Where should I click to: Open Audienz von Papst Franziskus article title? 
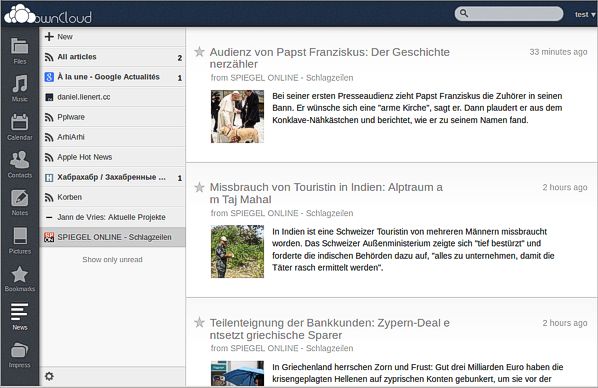point(330,58)
